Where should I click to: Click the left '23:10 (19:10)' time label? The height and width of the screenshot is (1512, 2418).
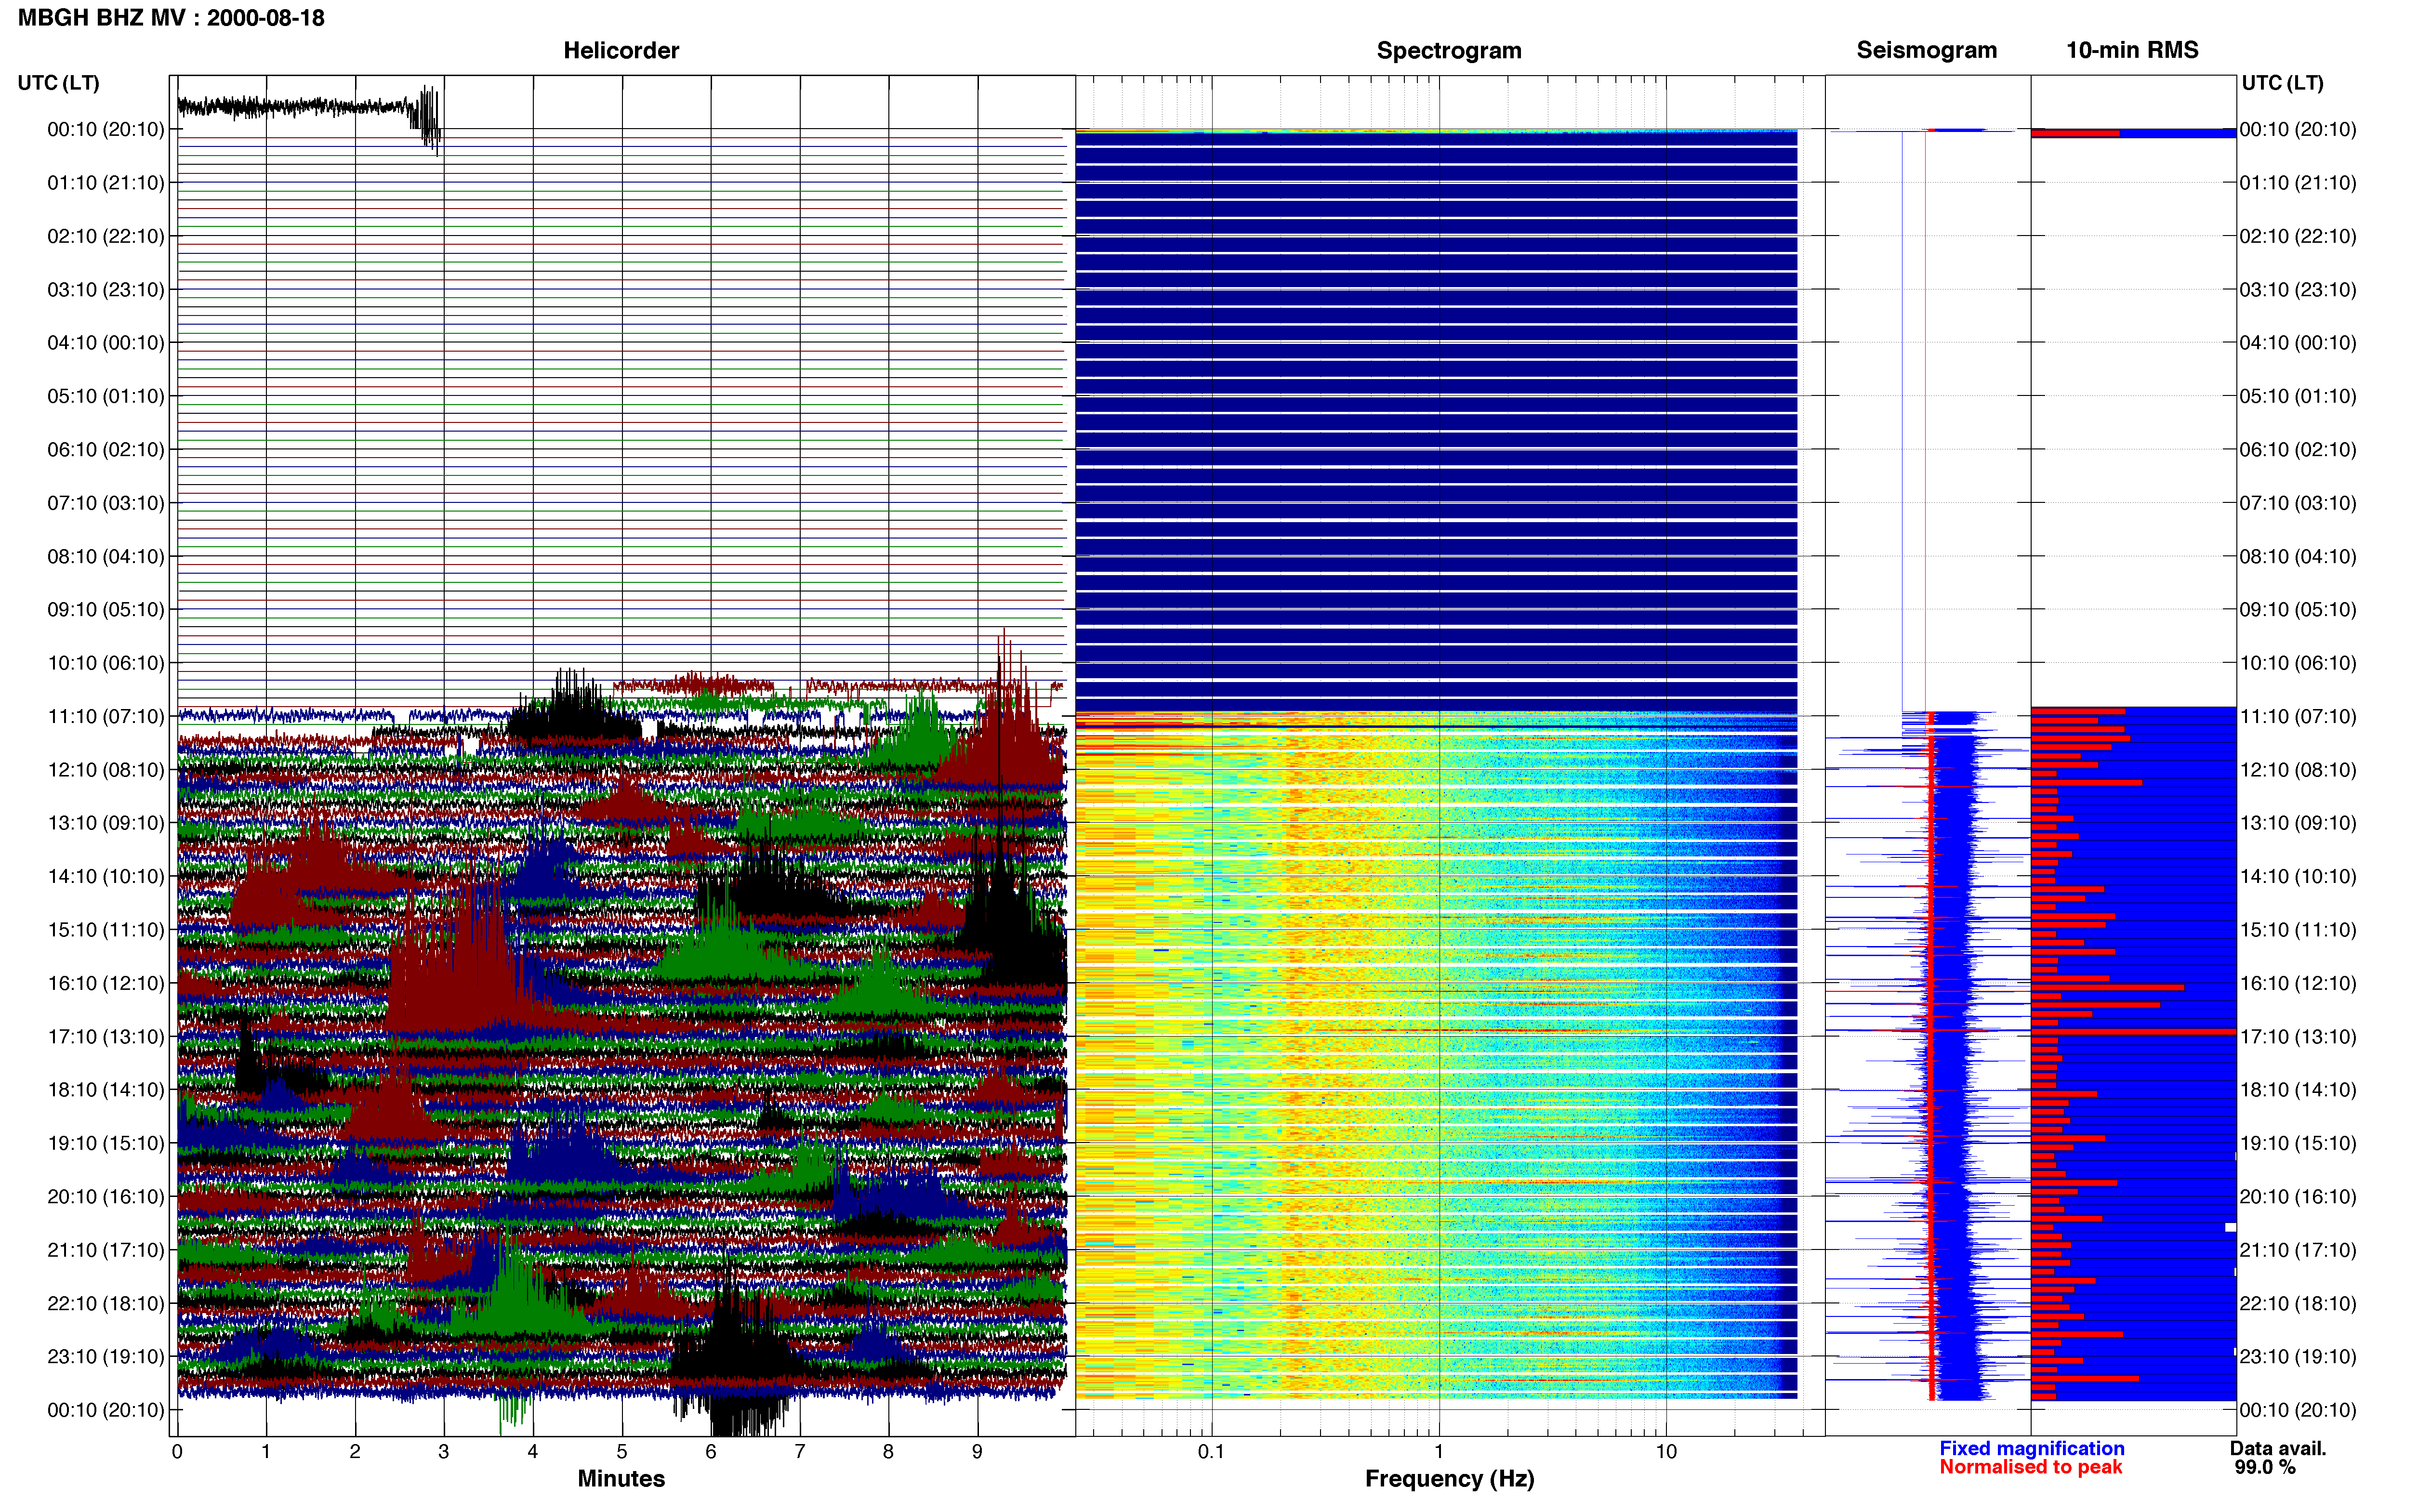pos(106,1357)
